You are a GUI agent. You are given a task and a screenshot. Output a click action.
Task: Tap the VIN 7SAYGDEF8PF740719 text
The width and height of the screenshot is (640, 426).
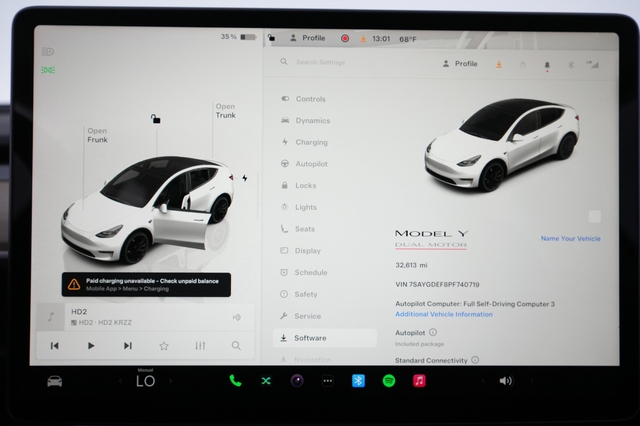coord(437,284)
